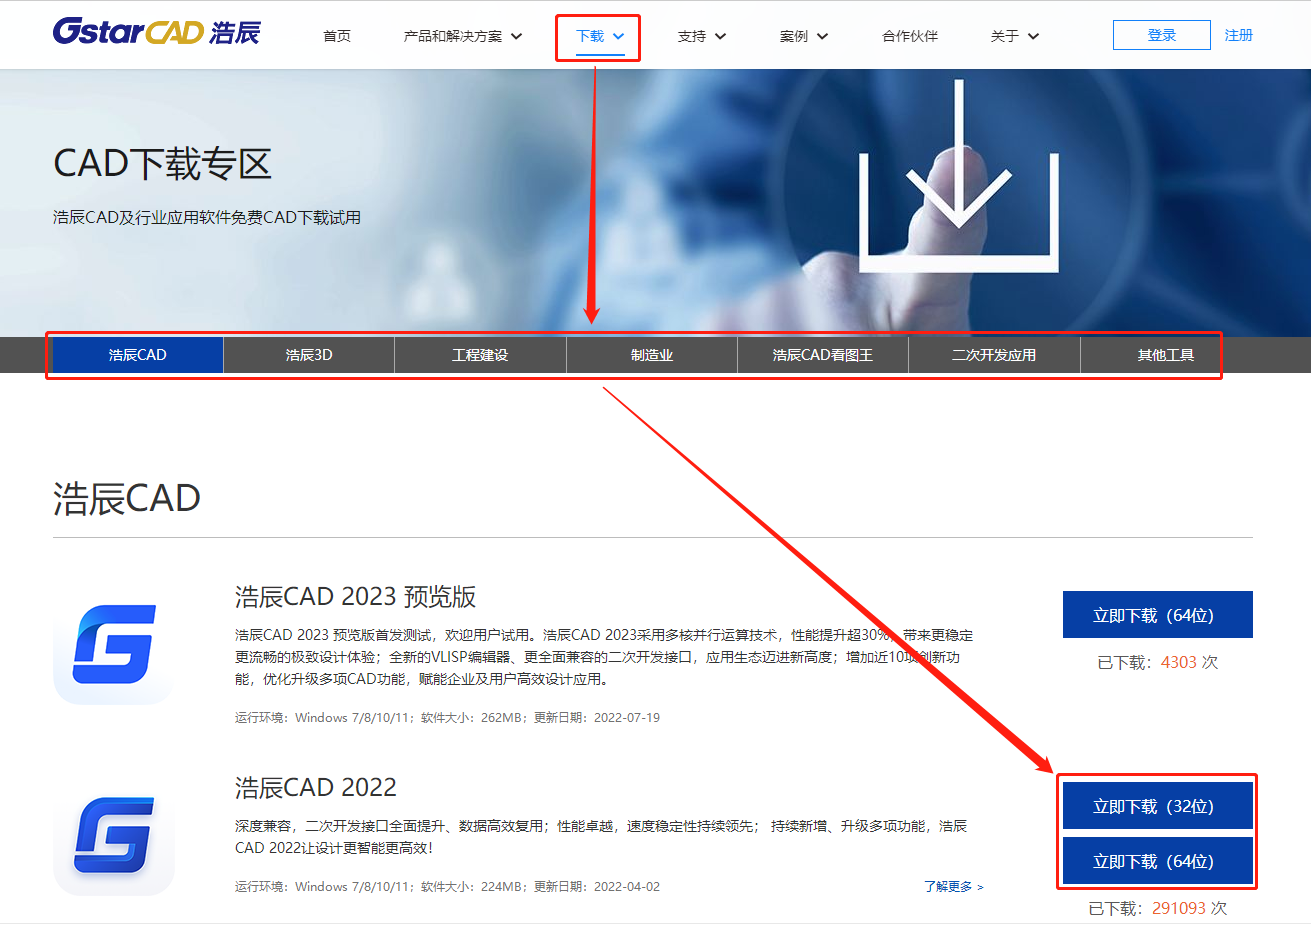Click the CAD下载专区 banner heading

click(162, 163)
